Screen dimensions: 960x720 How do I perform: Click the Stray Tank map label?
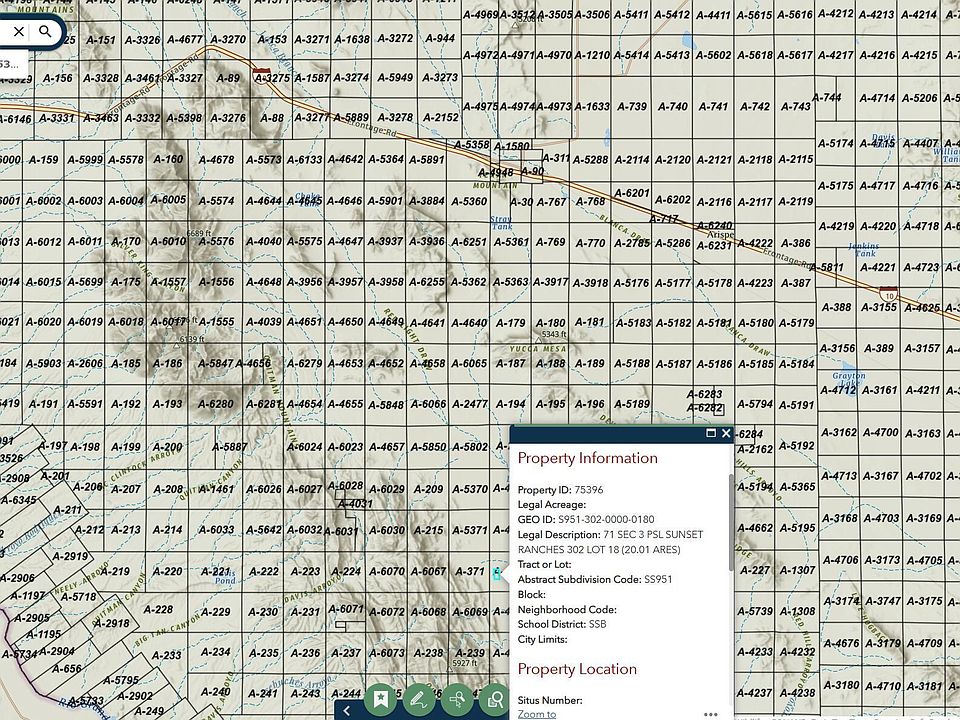pos(501,222)
